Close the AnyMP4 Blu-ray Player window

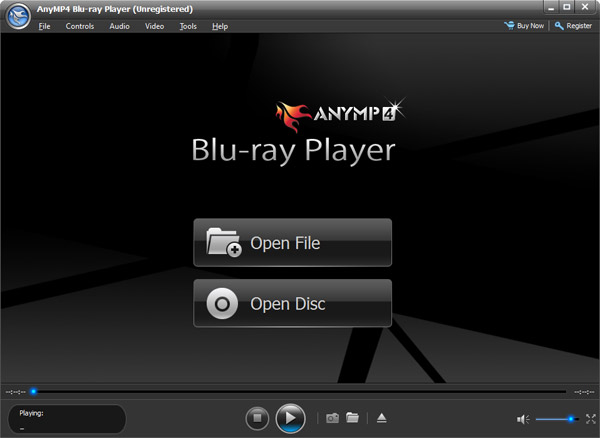pos(585,7)
